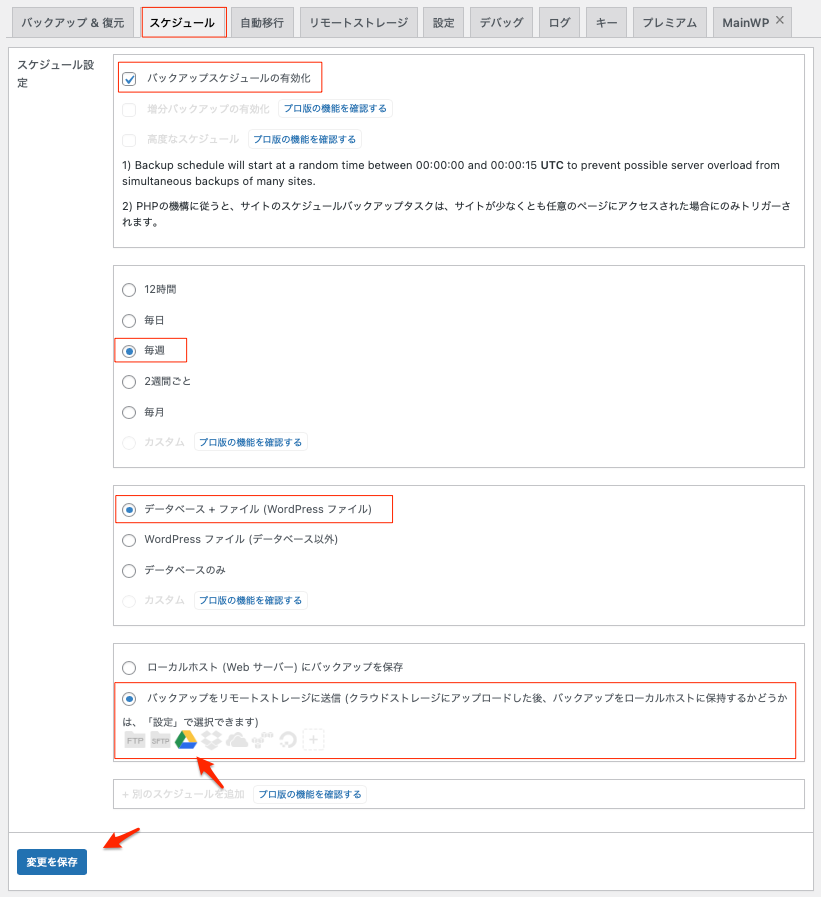This screenshot has width=821, height=897.
Task: Click the add storage plus icon
Action: tap(313, 740)
